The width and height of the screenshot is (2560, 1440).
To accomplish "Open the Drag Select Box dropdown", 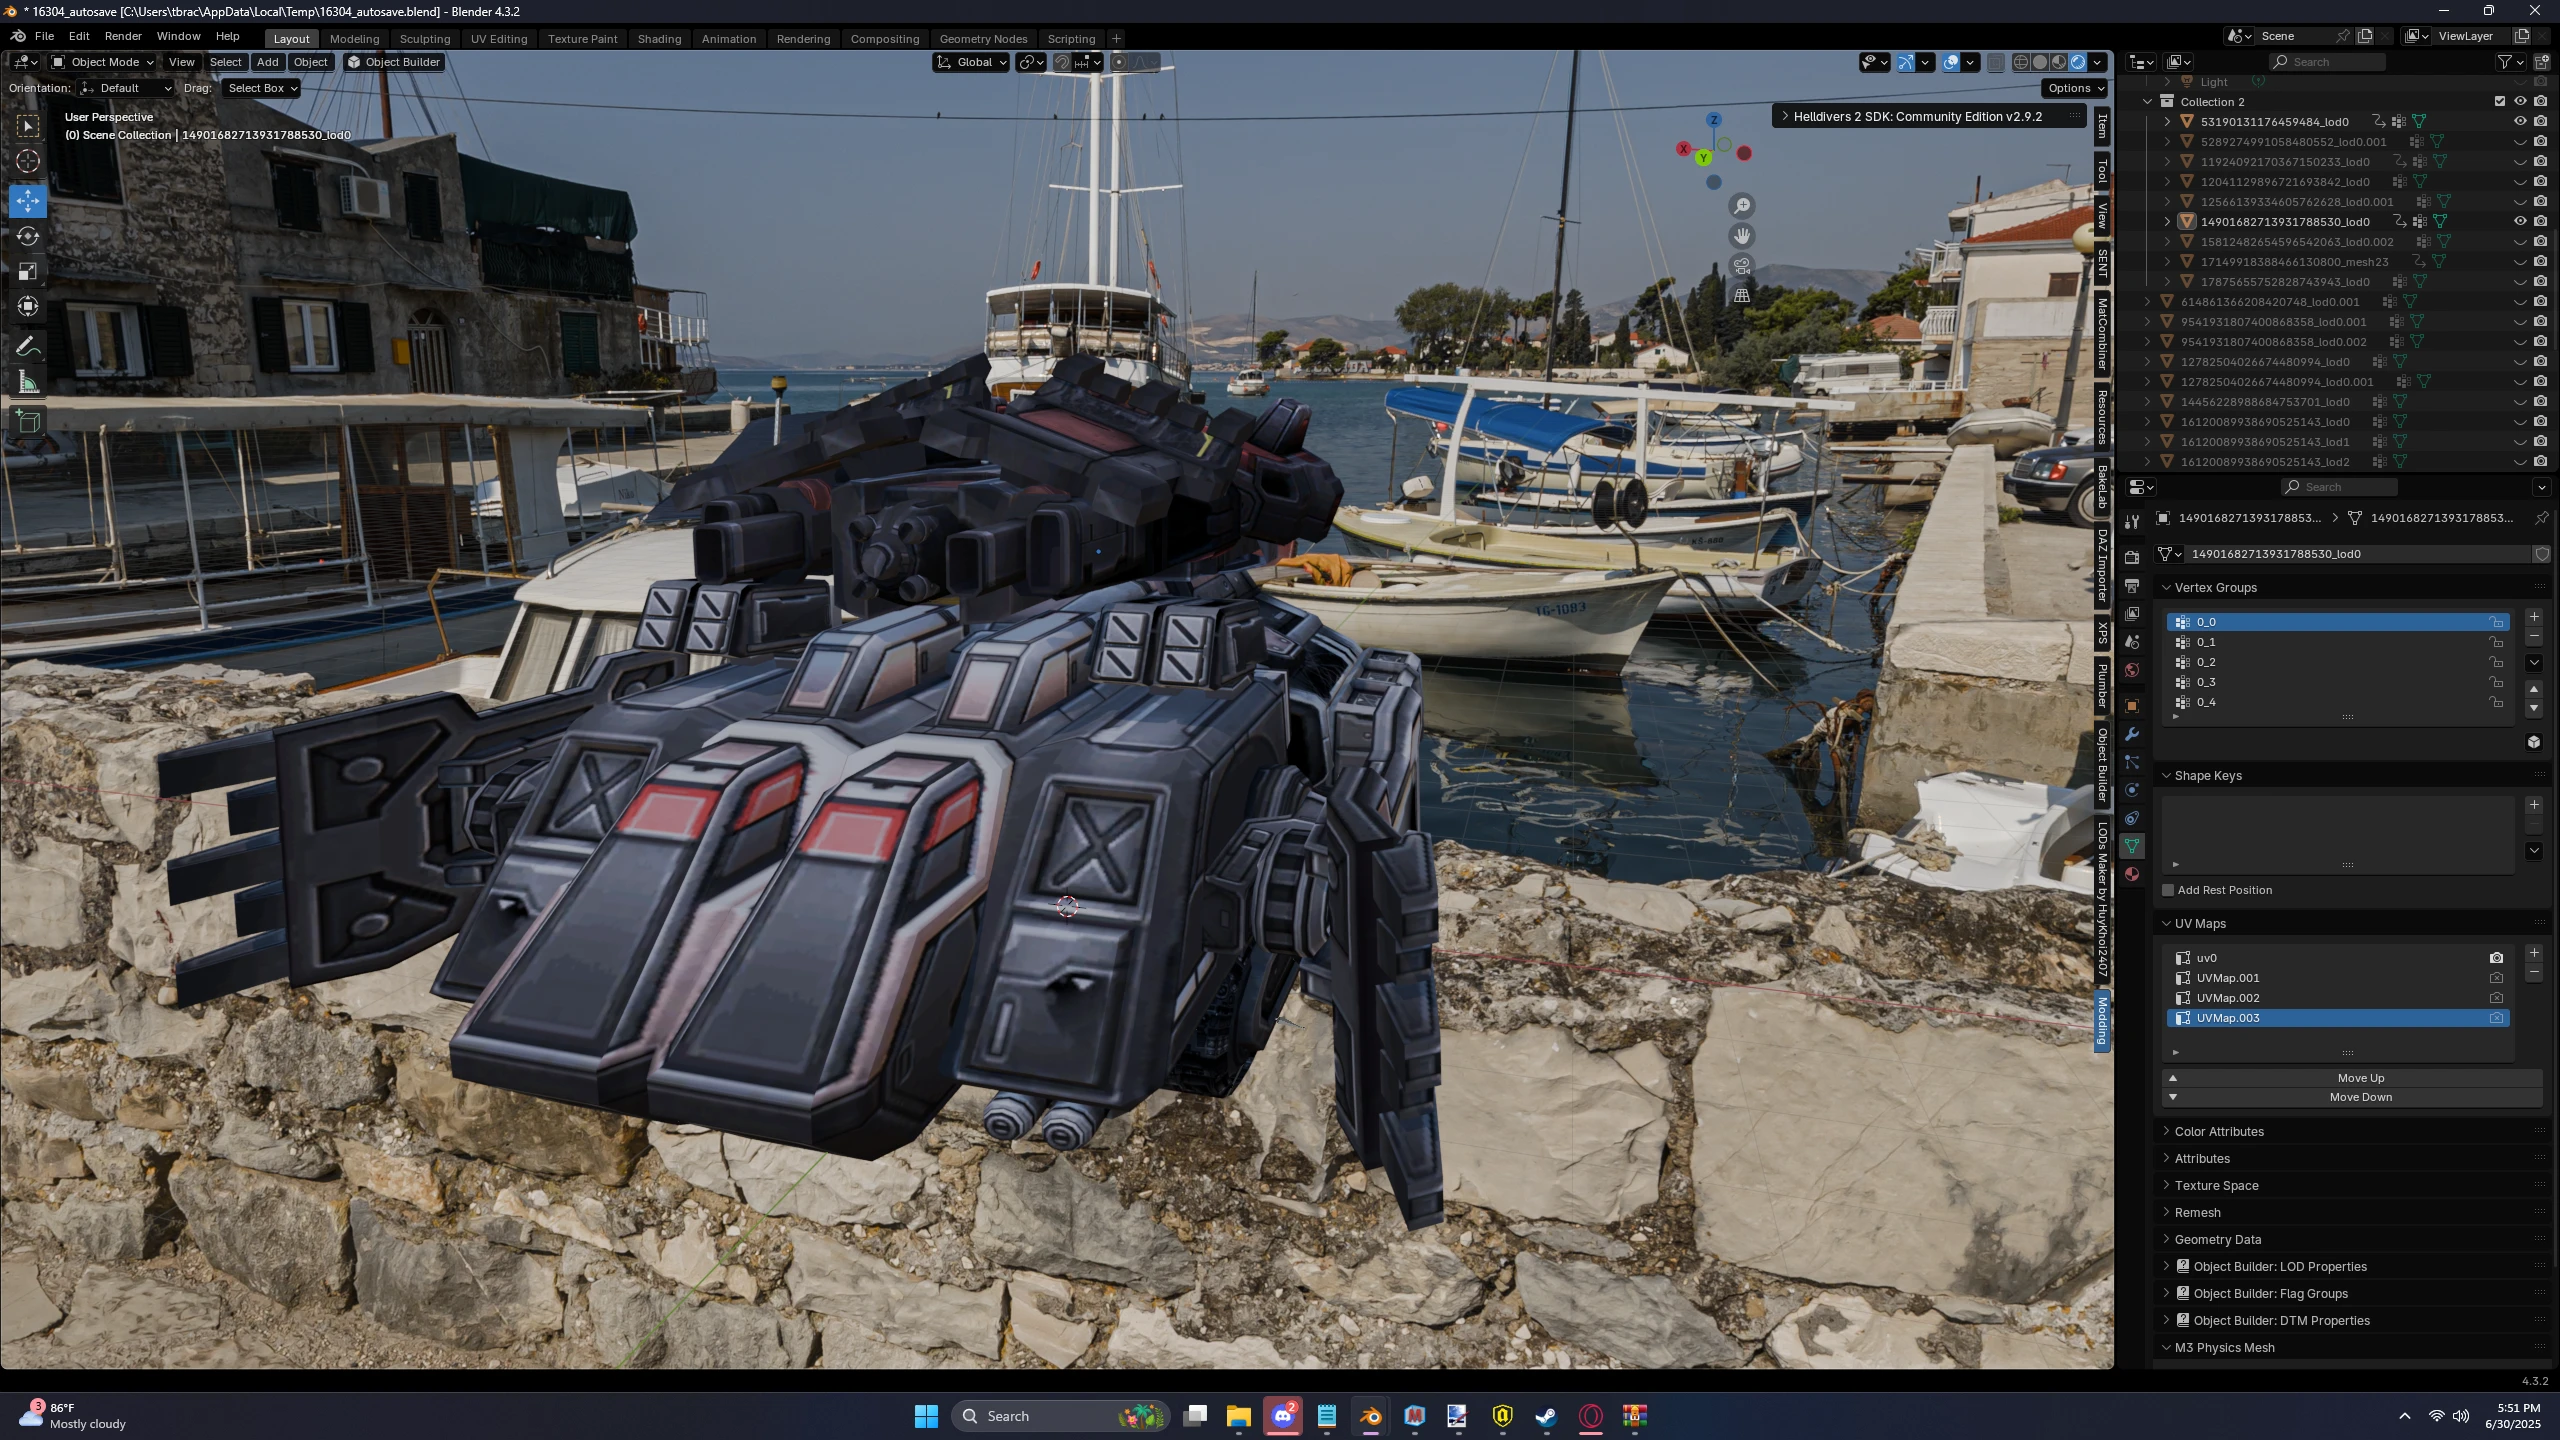I will (x=262, y=88).
